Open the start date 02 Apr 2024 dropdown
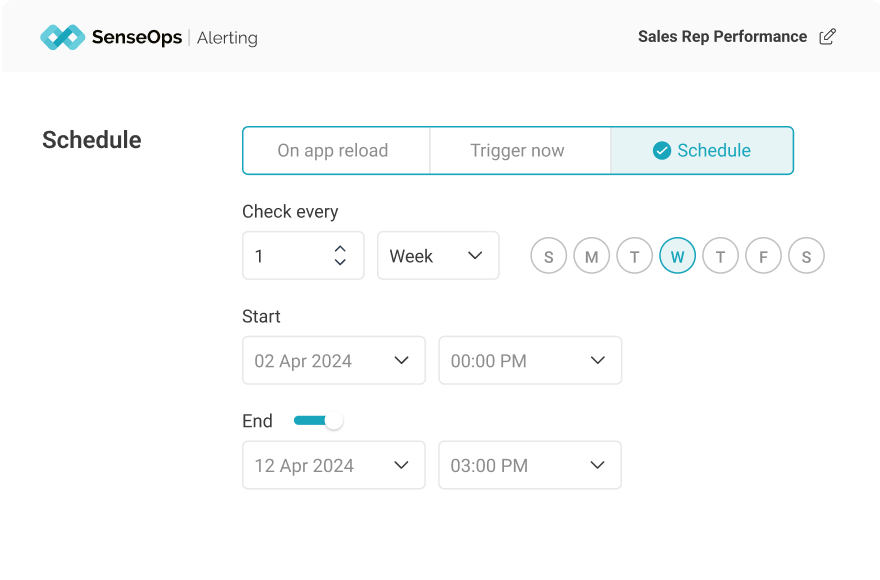The width and height of the screenshot is (880, 580). click(334, 360)
